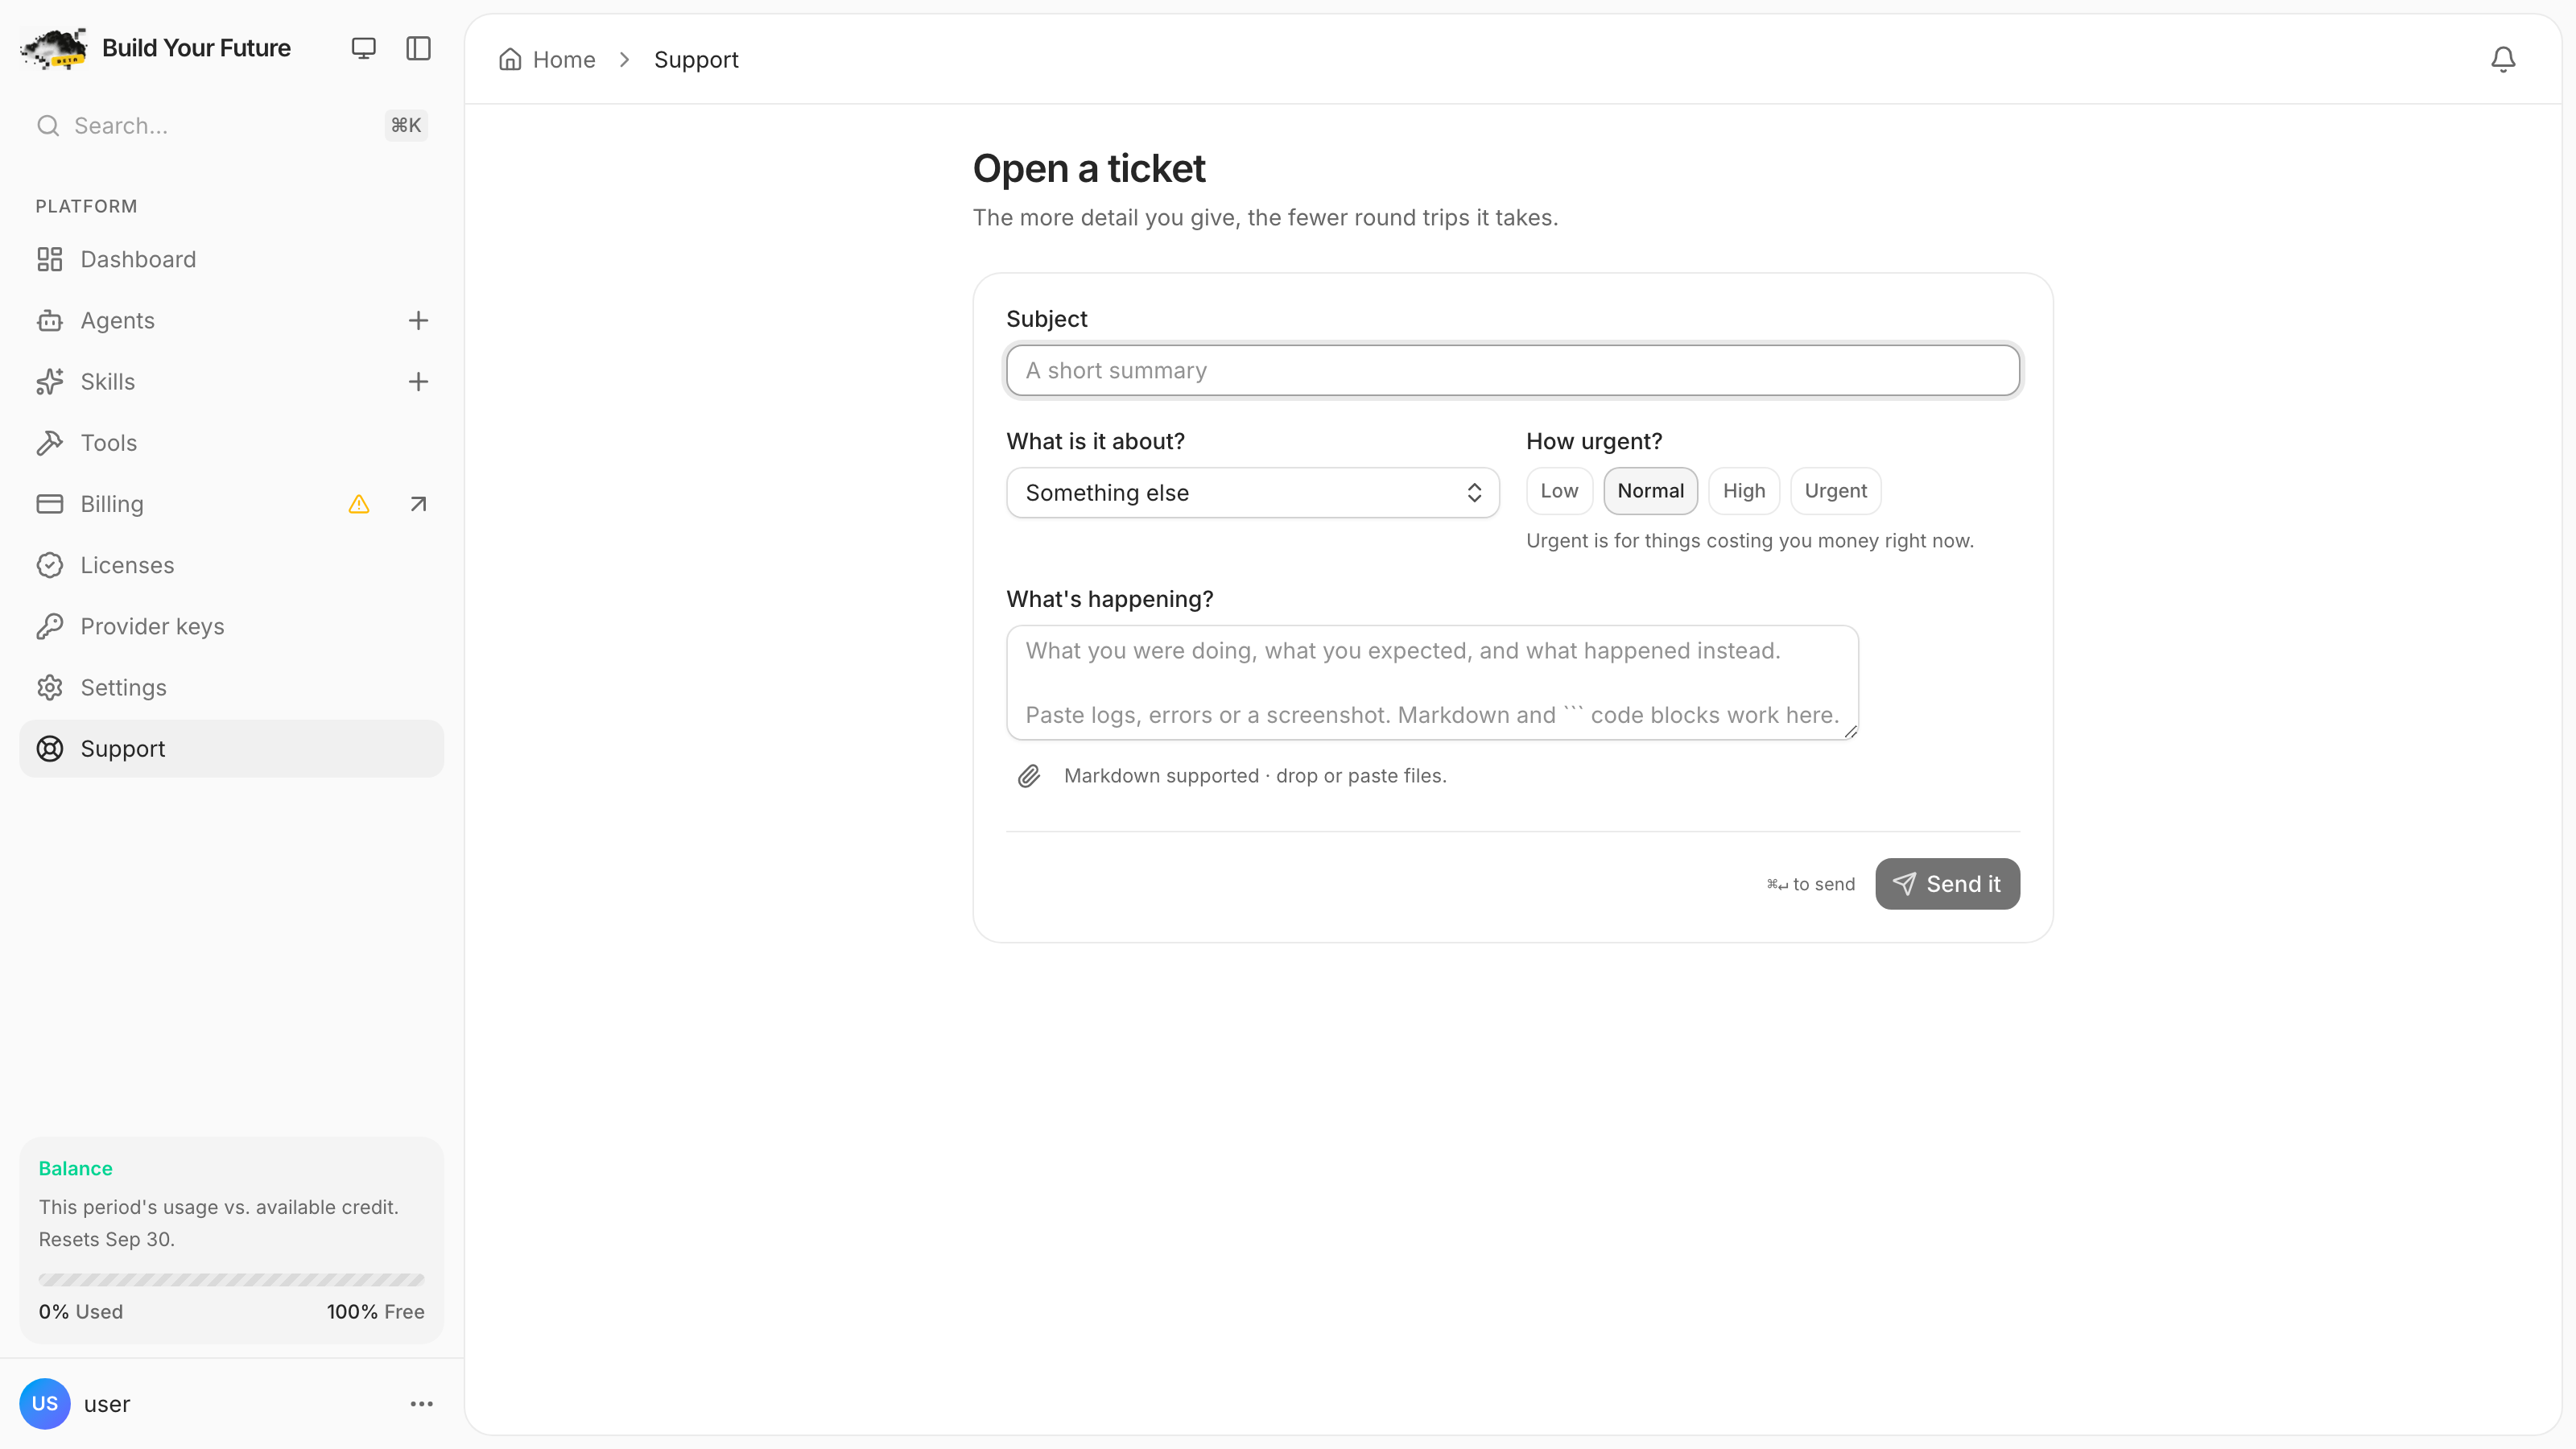
Task: Add a new skill with plus icon
Action: (x=418, y=382)
